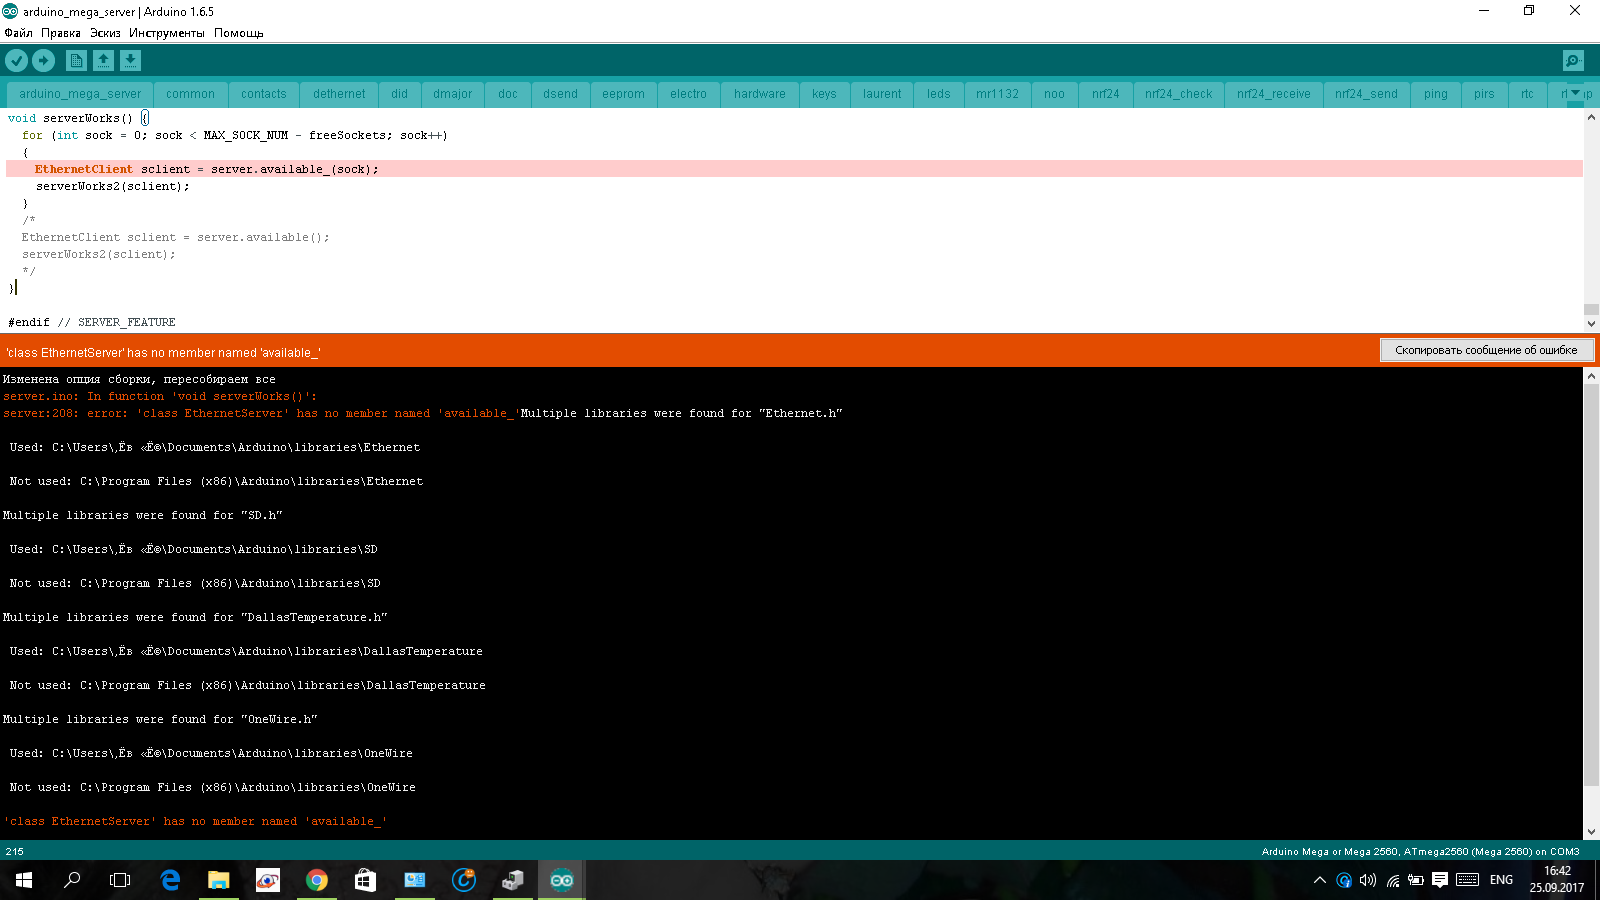Switch to the nrf24_receive tab
The image size is (1600, 900).
[1273, 94]
